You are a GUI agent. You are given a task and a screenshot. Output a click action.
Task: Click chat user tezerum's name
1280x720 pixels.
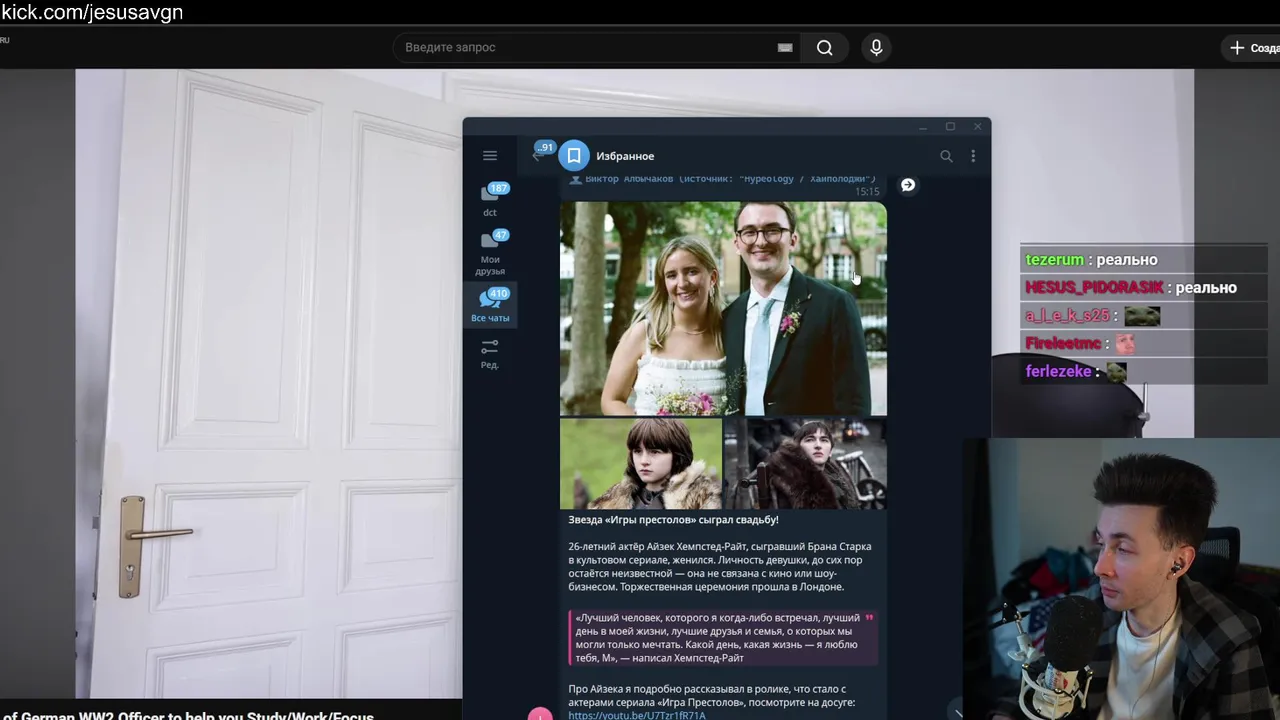coord(1054,259)
